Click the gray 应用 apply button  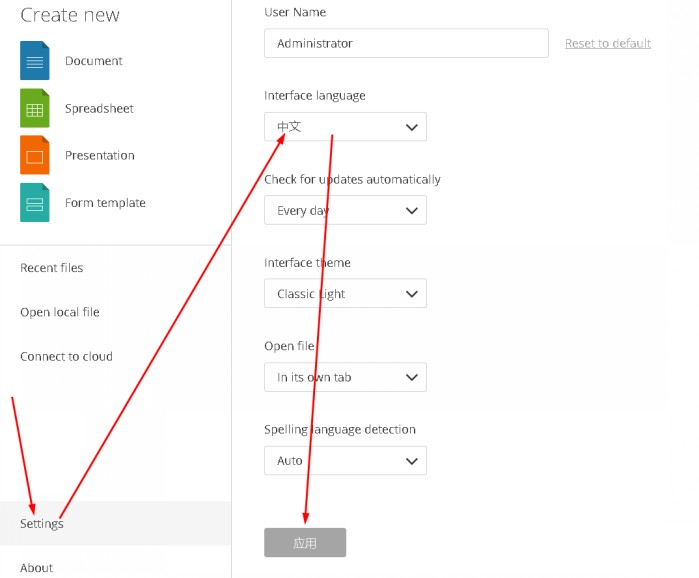[305, 543]
